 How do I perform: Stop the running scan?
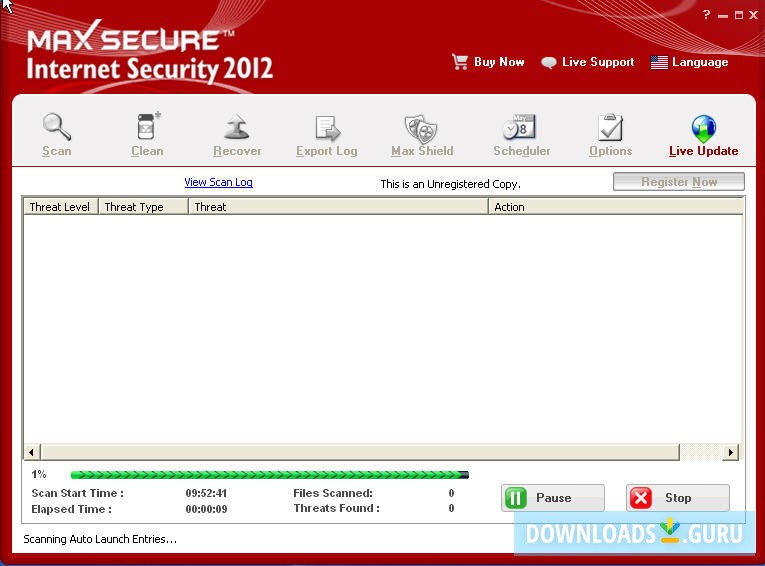[x=678, y=498]
